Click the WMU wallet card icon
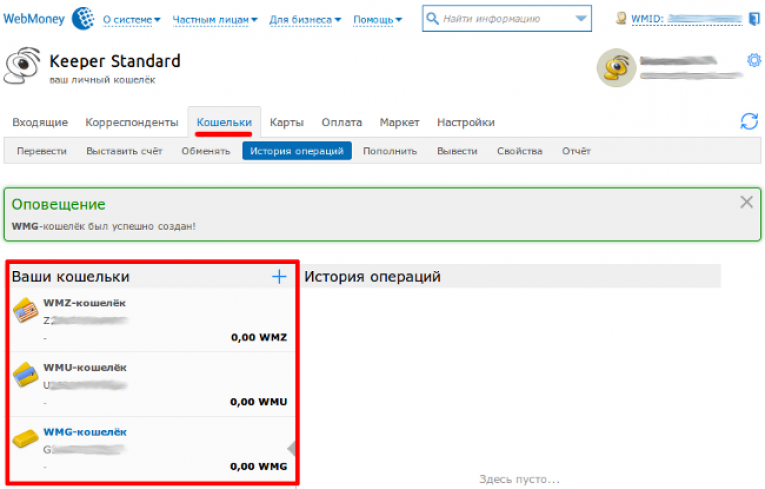Viewport: 765px width, 489px height. tap(25, 375)
